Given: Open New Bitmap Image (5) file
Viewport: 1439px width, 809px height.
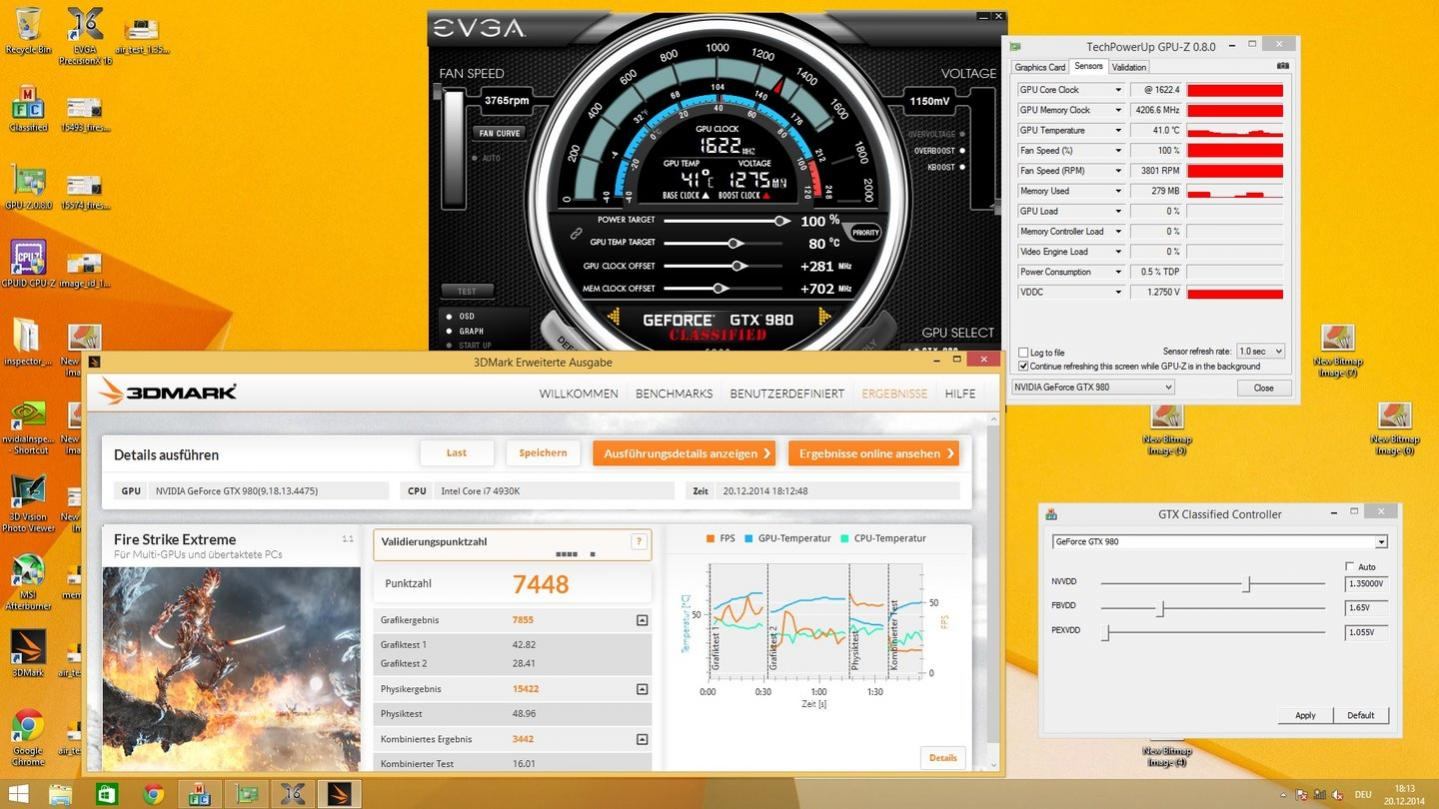Looking at the screenshot, I should (x=1167, y=429).
